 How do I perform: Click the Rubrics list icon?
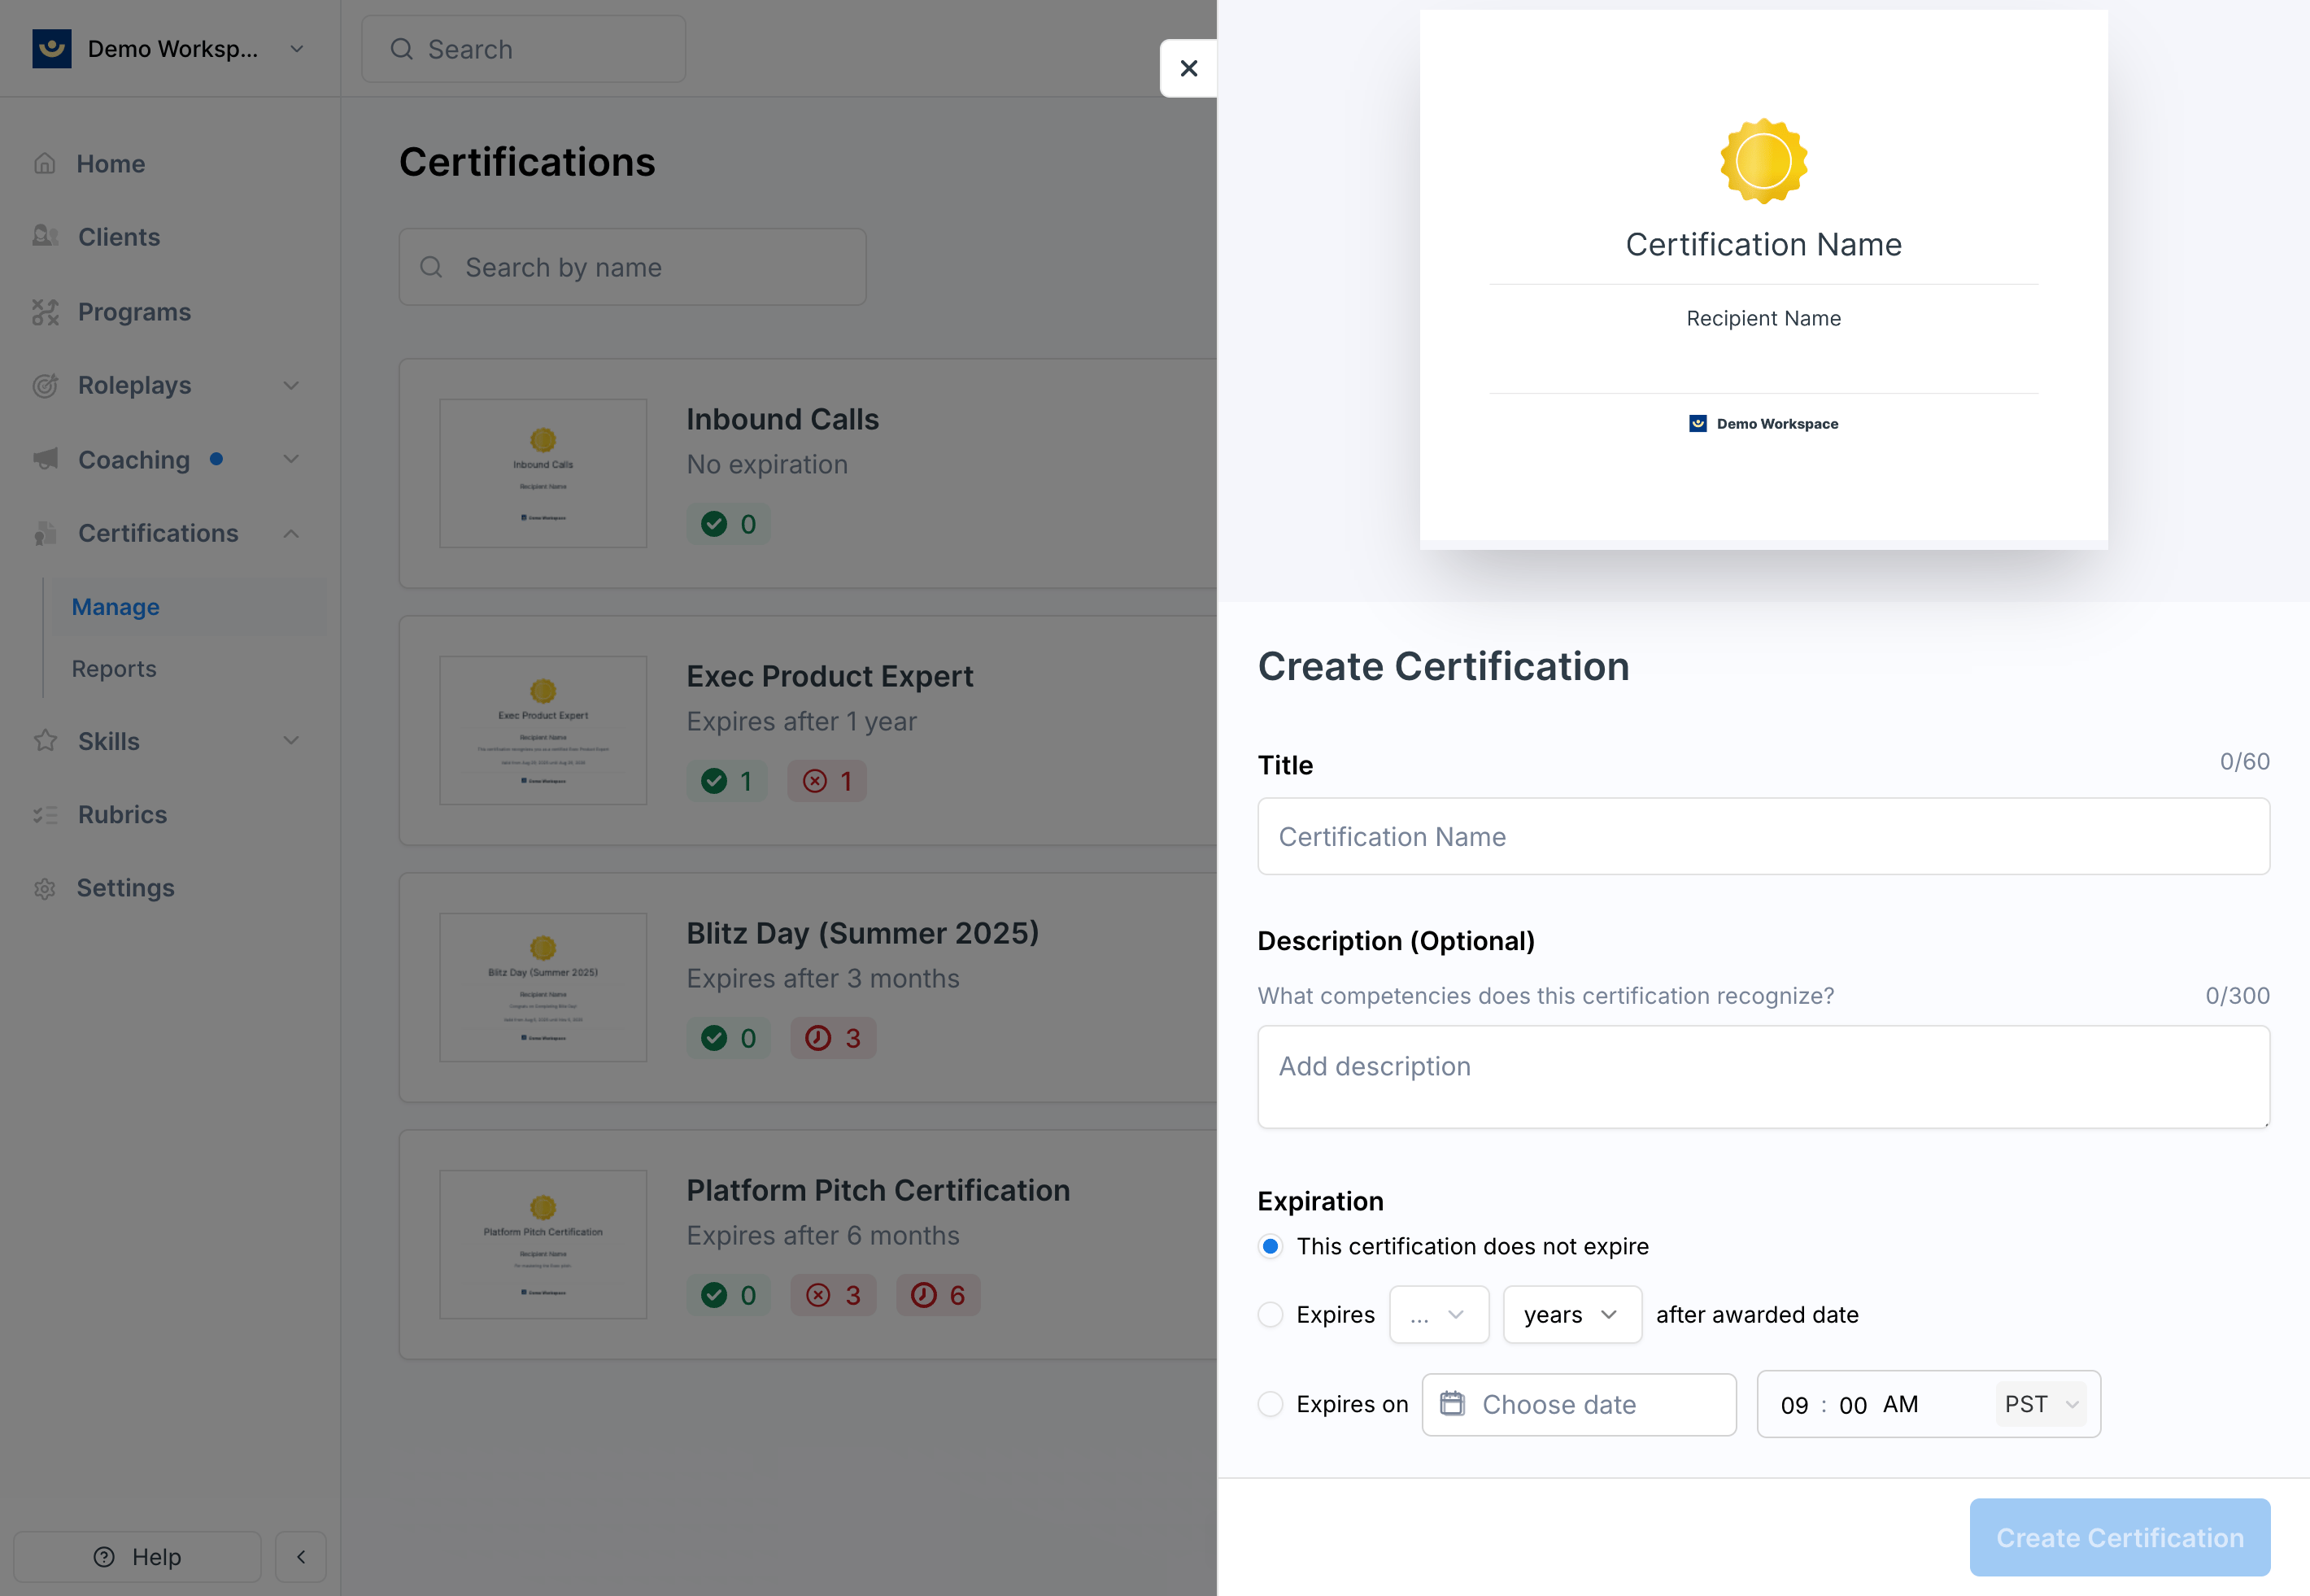[x=45, y=815]
